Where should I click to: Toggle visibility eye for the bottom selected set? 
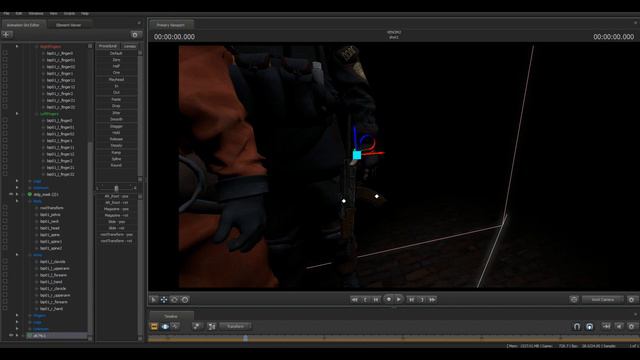(x=11, y=336)
